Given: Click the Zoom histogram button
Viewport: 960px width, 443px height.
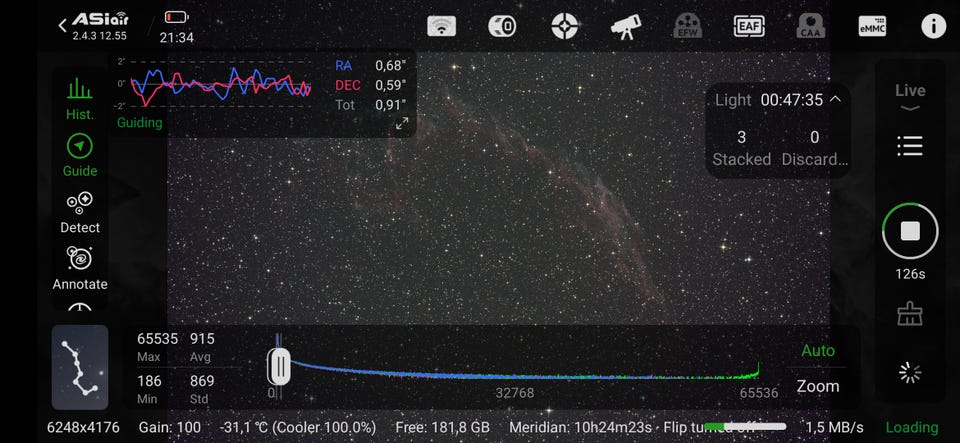Looking at the screenshot, I should click(x=817, y=386).
